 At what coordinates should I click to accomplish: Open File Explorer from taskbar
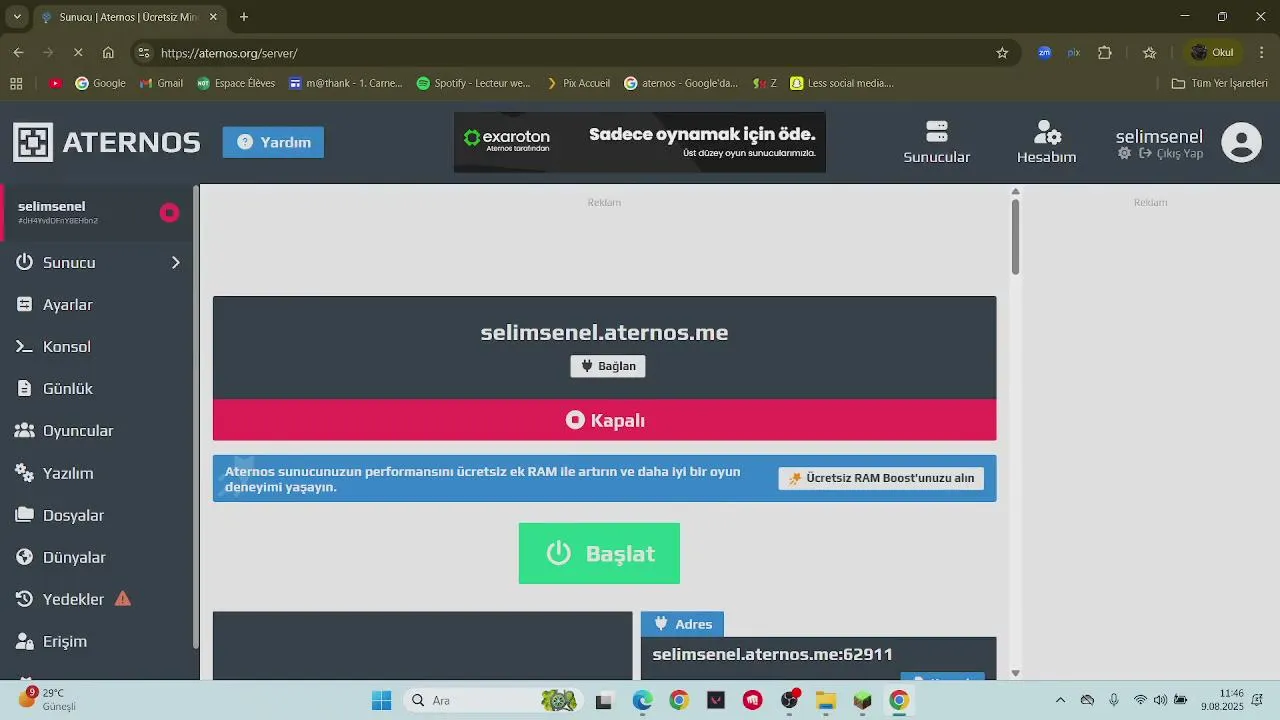825,700
